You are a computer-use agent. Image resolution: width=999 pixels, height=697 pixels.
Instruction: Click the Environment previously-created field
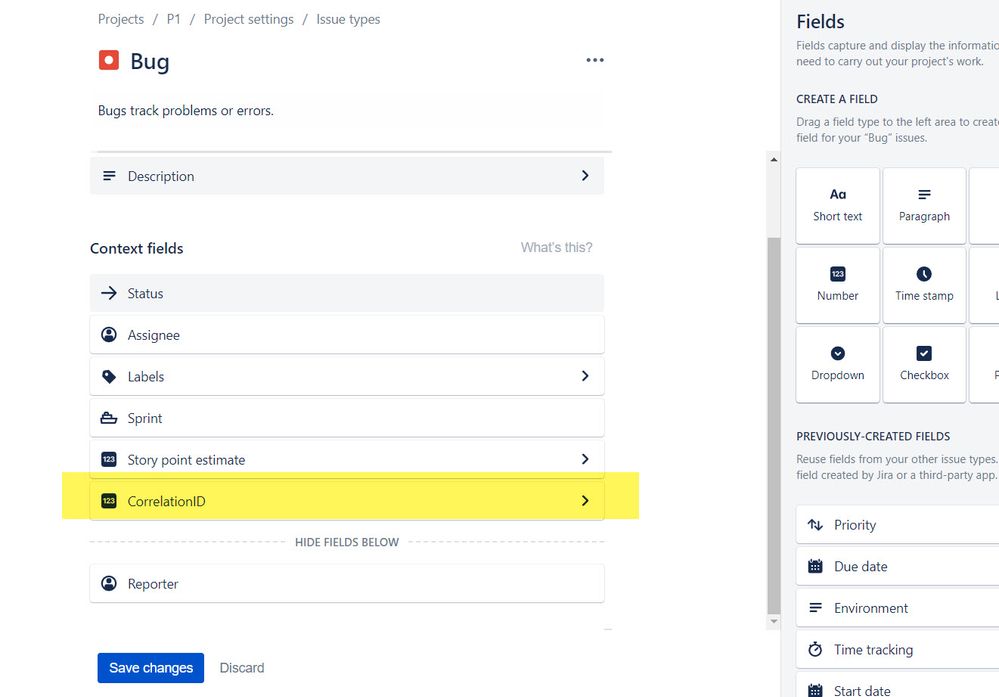pos(897,608)
